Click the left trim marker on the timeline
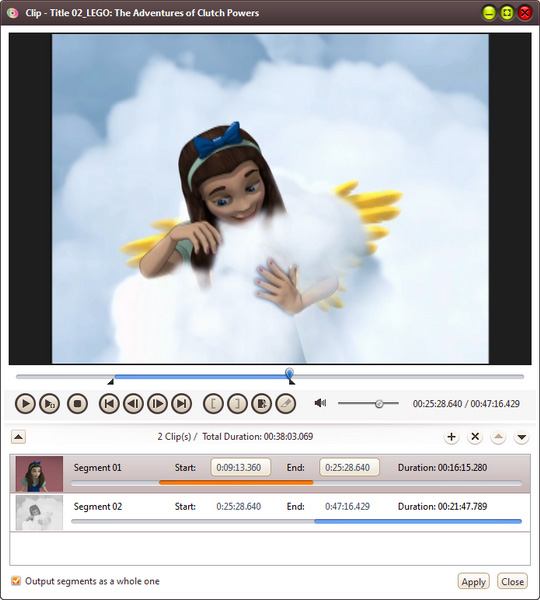Image resolution: width=540 pixels, height=600 pixels. tap(111, 382)
